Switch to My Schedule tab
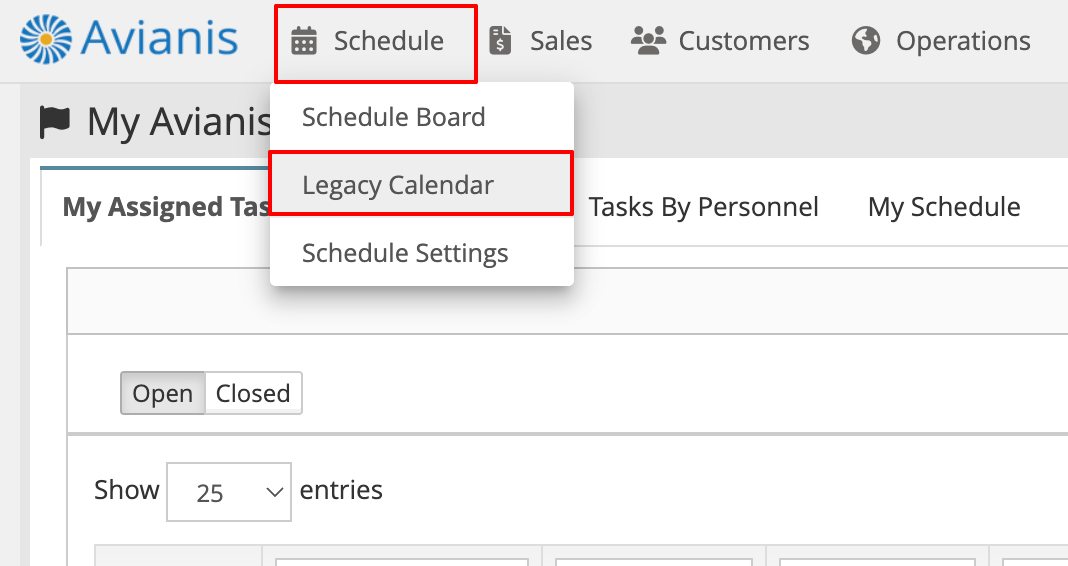Image resolution: width=1068 pixels, height=566 pixels. (x=944, y=207)
